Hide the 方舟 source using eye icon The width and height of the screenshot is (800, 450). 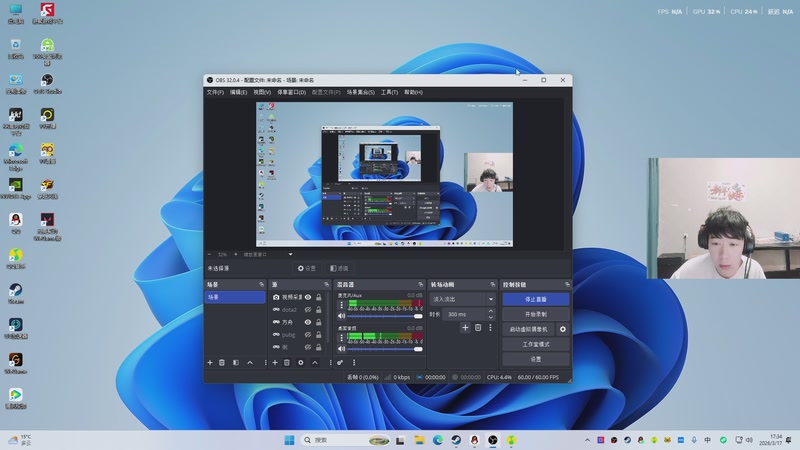(x=308, y=323)
